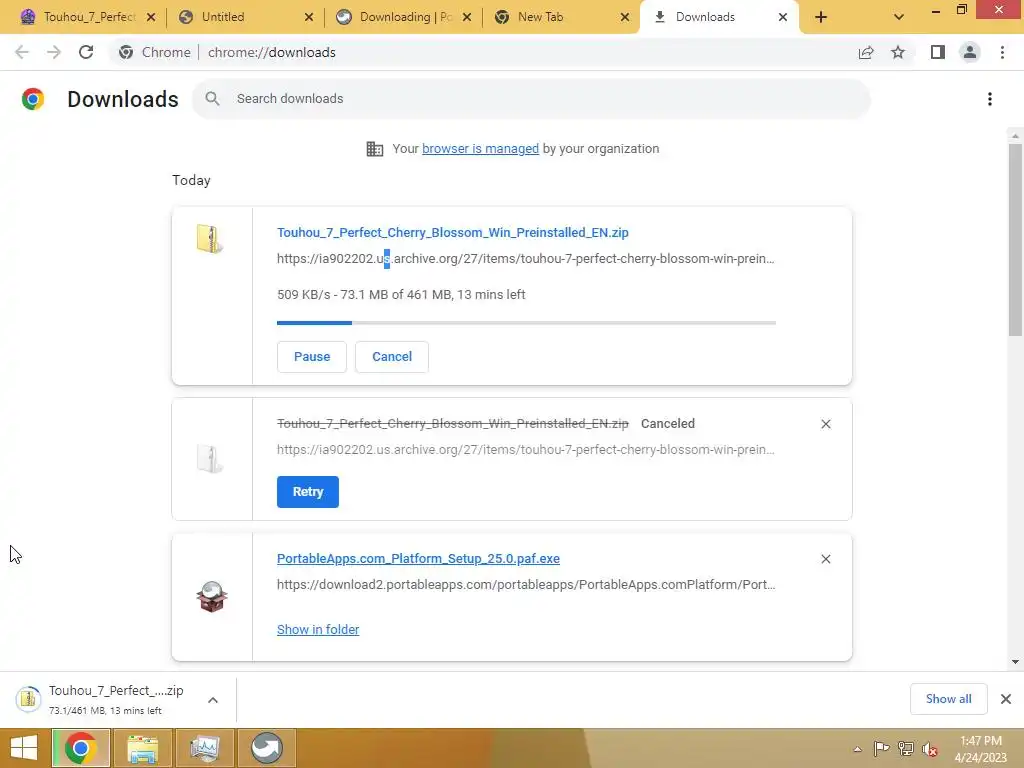Click the Chrome logo beside Downloads heading
This screenshot has height=768, width=1024.
click(33, 99)
